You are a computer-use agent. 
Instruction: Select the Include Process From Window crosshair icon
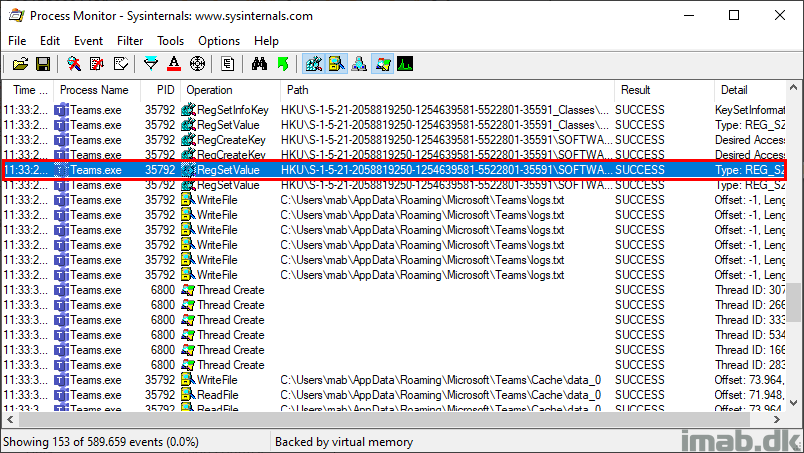tap(197, 64)
